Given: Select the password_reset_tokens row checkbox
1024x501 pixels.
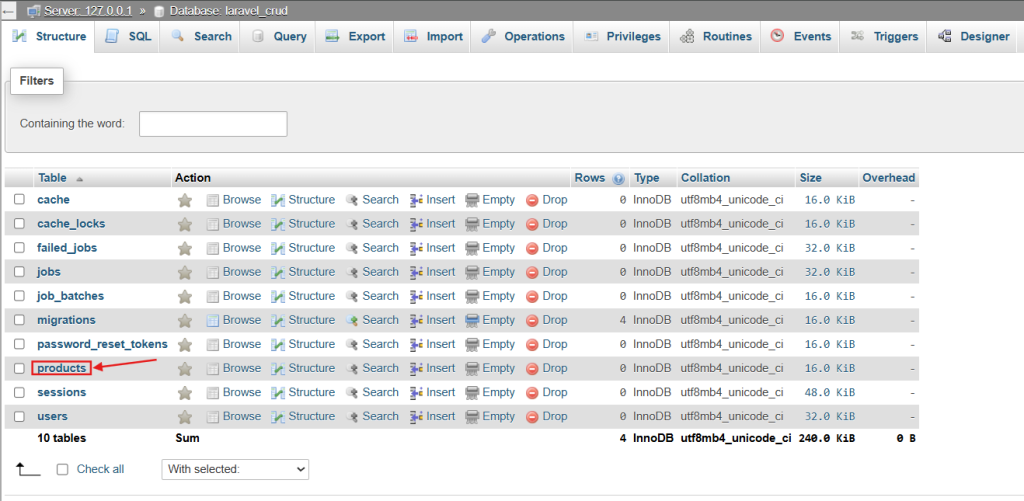Looking at the screenshot, I should point(20,344).
